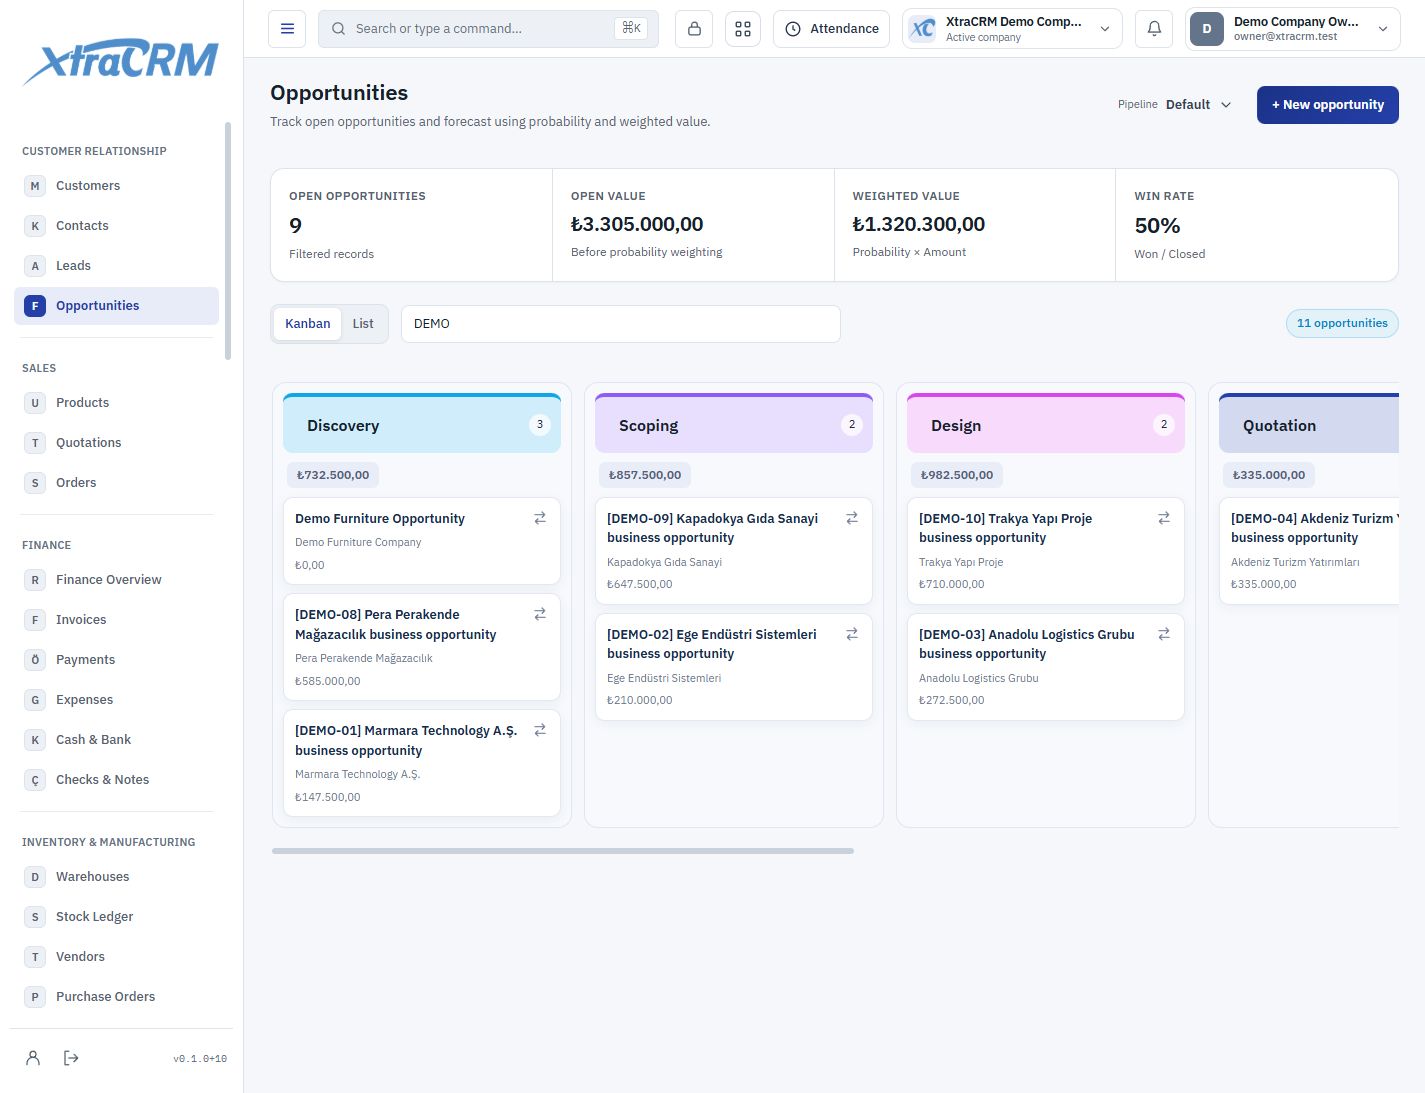This screenshot has height=1093, width=1425.
Task: Open the Demo Furniture Opportunity card title
Action: click(380, 519)
